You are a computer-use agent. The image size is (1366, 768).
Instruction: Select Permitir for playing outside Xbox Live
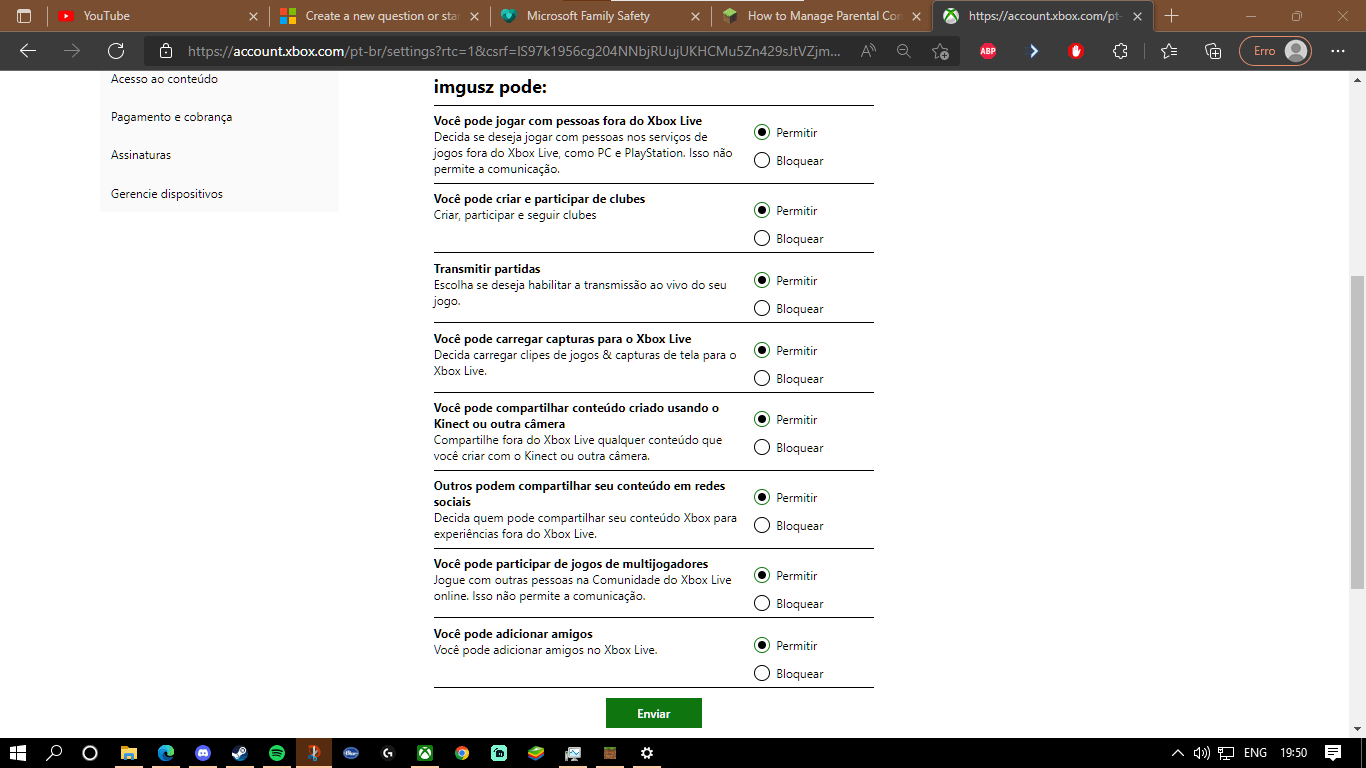(x=762, y=132)
